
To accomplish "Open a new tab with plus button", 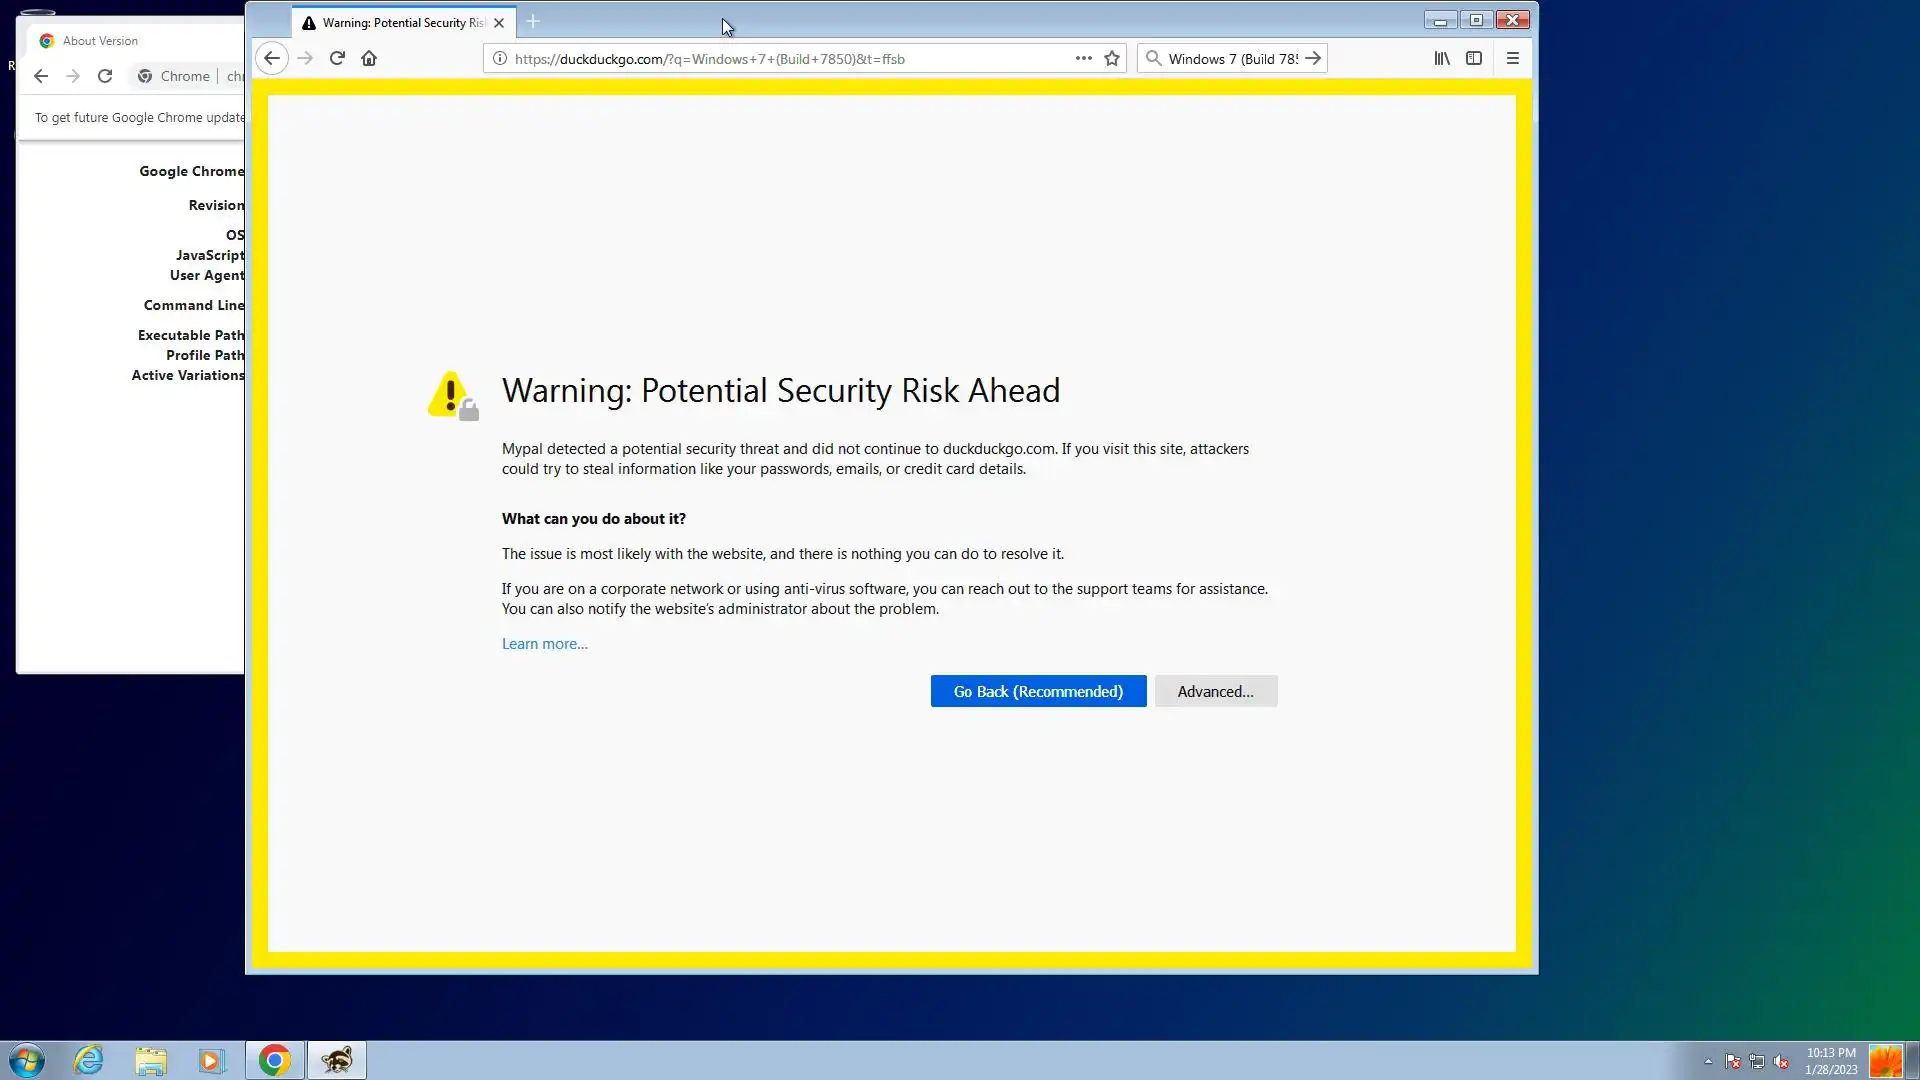I will [x=533, y=21].
